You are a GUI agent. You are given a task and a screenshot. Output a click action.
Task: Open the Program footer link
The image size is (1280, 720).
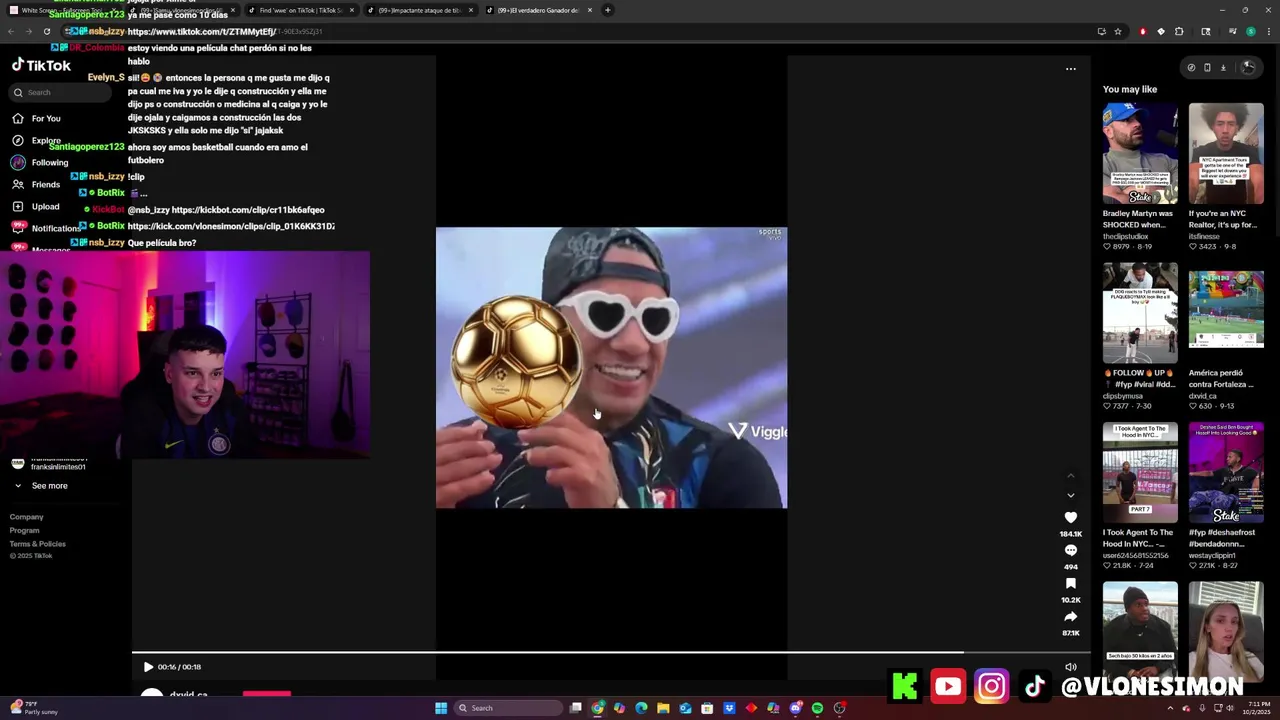pos(25,530)
